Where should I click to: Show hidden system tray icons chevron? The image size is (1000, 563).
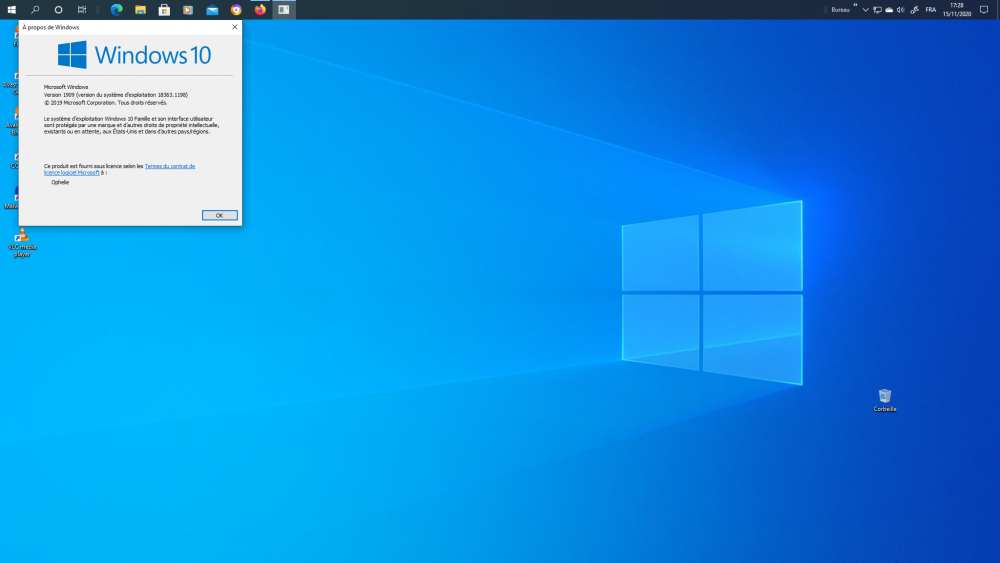865,10
